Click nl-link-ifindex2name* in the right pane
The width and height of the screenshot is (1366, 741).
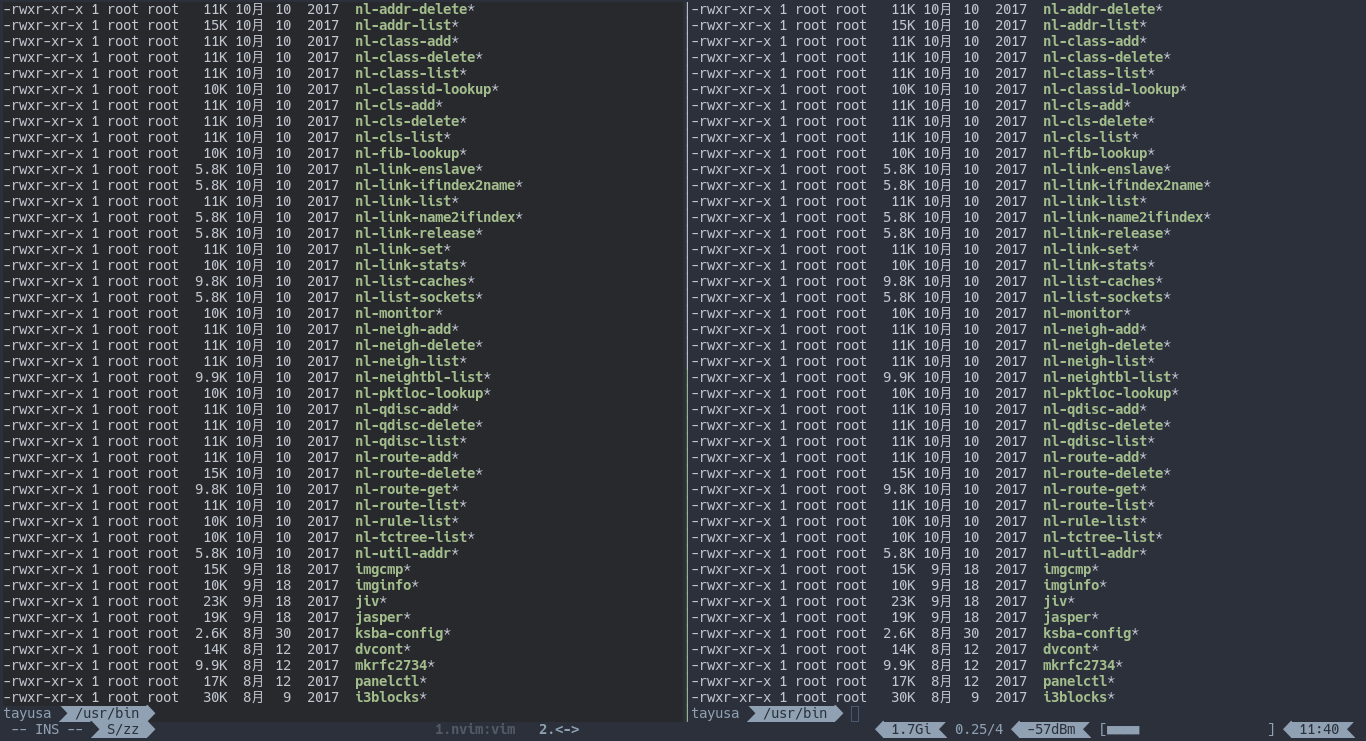pos(1127,185)
